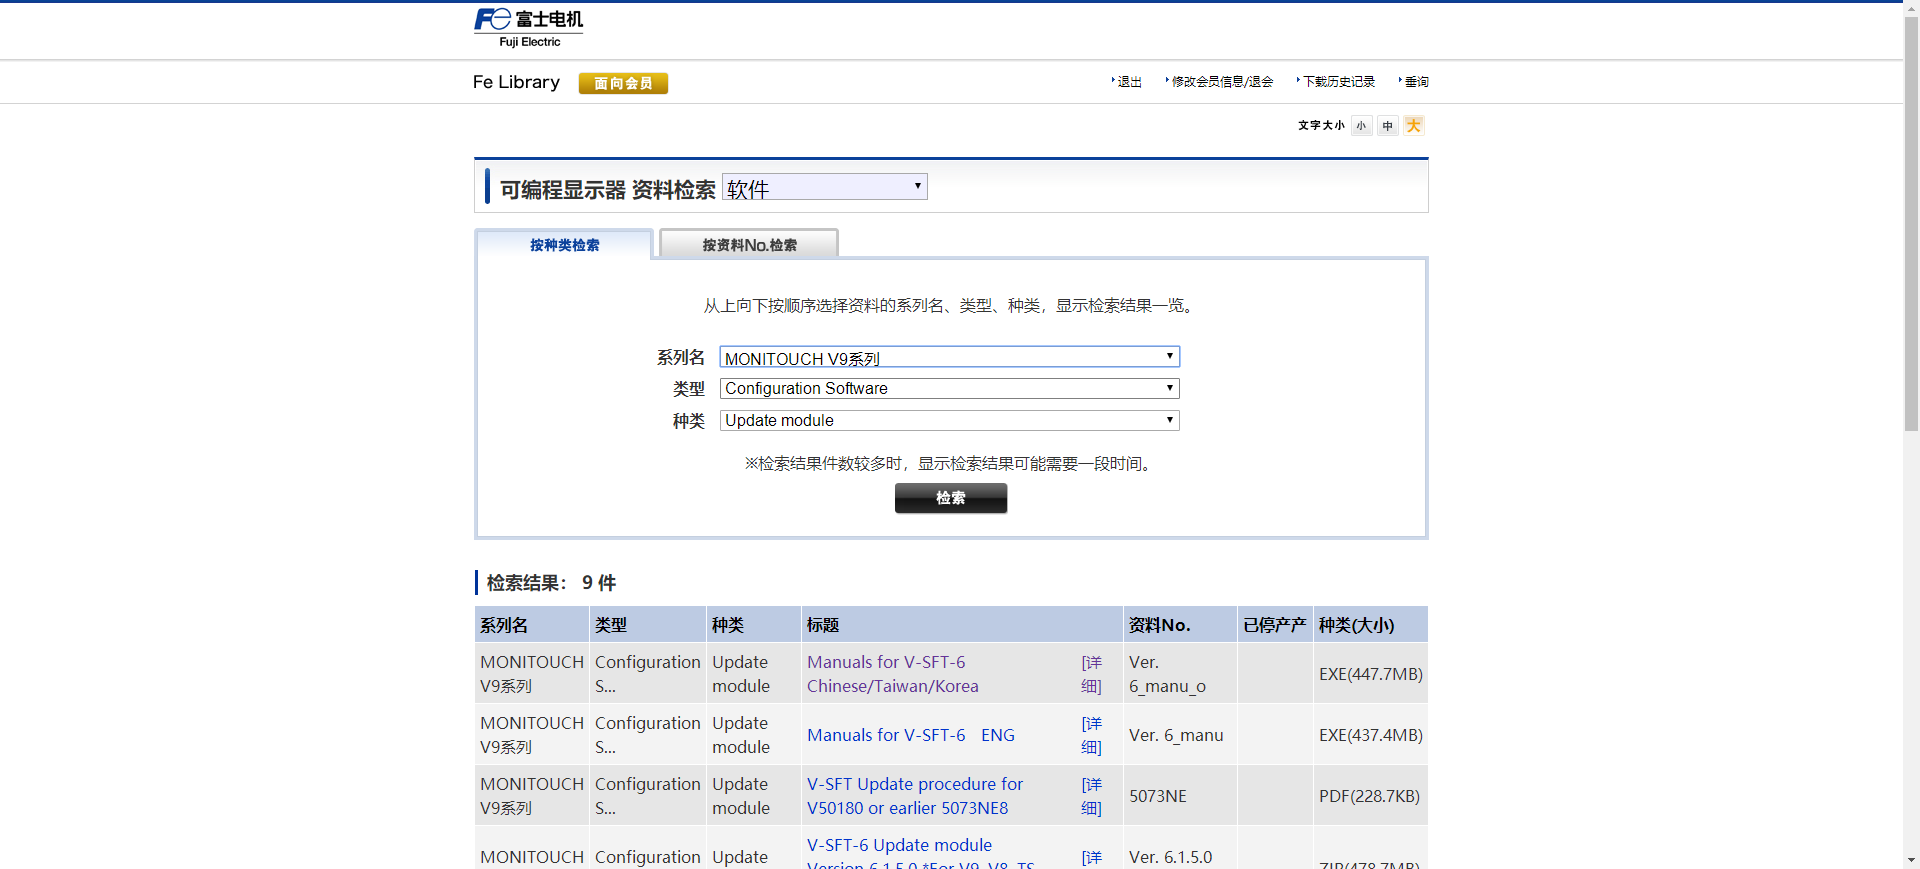Screen dimensions: 1920x869
Task: Expand the 系列名 MONITOUCH V9 dropdown
Action: tap(949, 358)
